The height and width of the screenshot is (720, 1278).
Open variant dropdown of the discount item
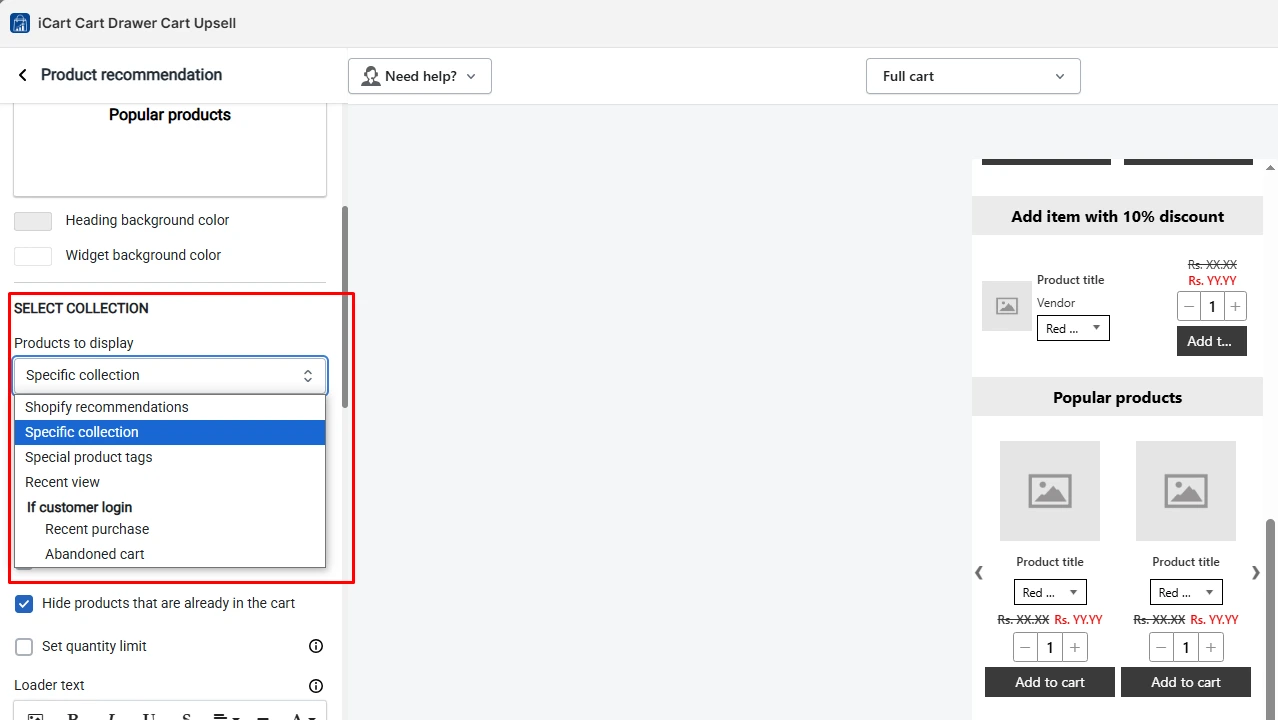click(1073, 328)
